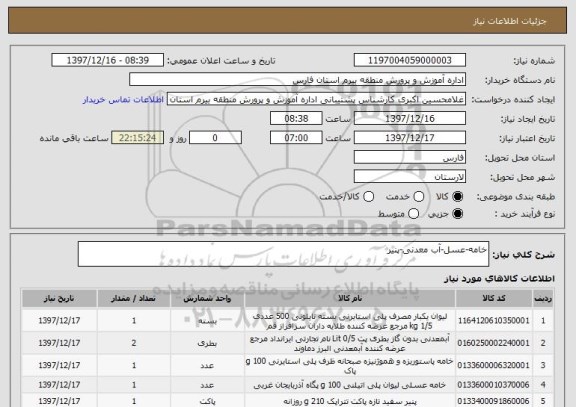
Task: Select product code 0160250002240001 row
Action: coord(287,343)
